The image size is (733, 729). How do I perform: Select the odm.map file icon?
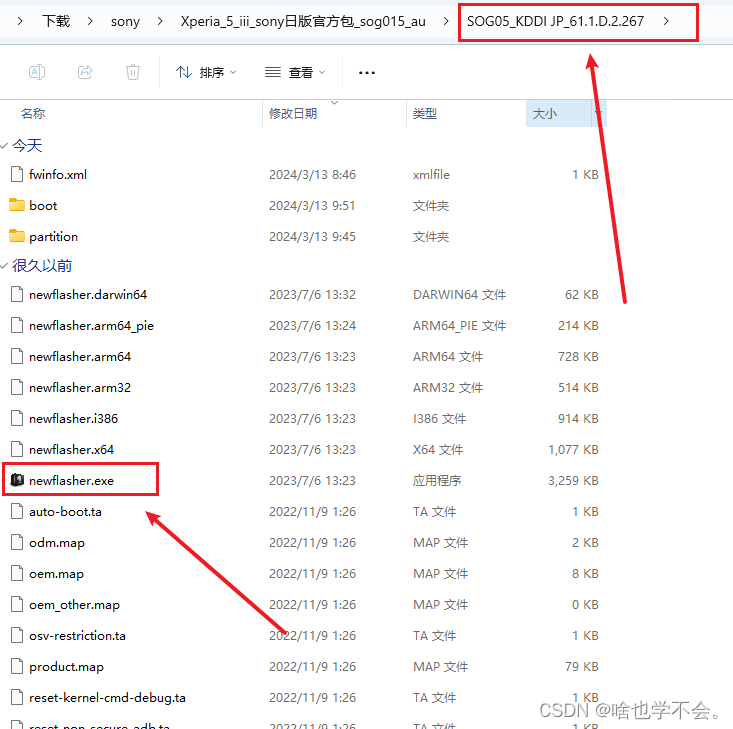(17, 542)
